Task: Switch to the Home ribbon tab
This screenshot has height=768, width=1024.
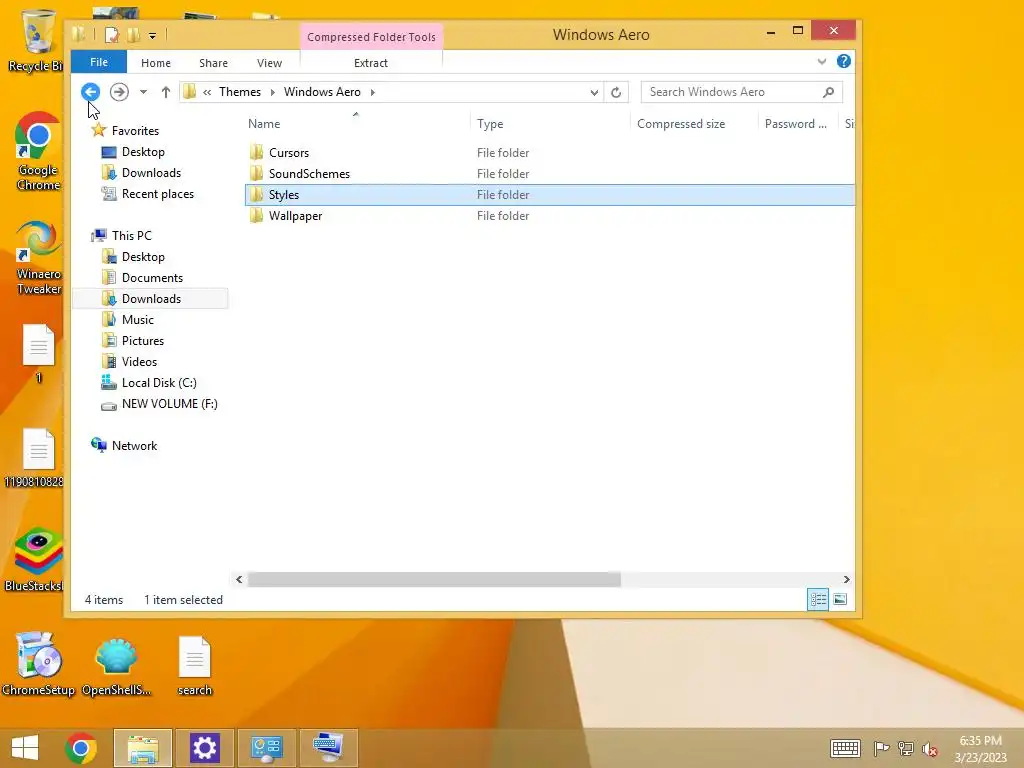Action: click(x=155, y=63)
